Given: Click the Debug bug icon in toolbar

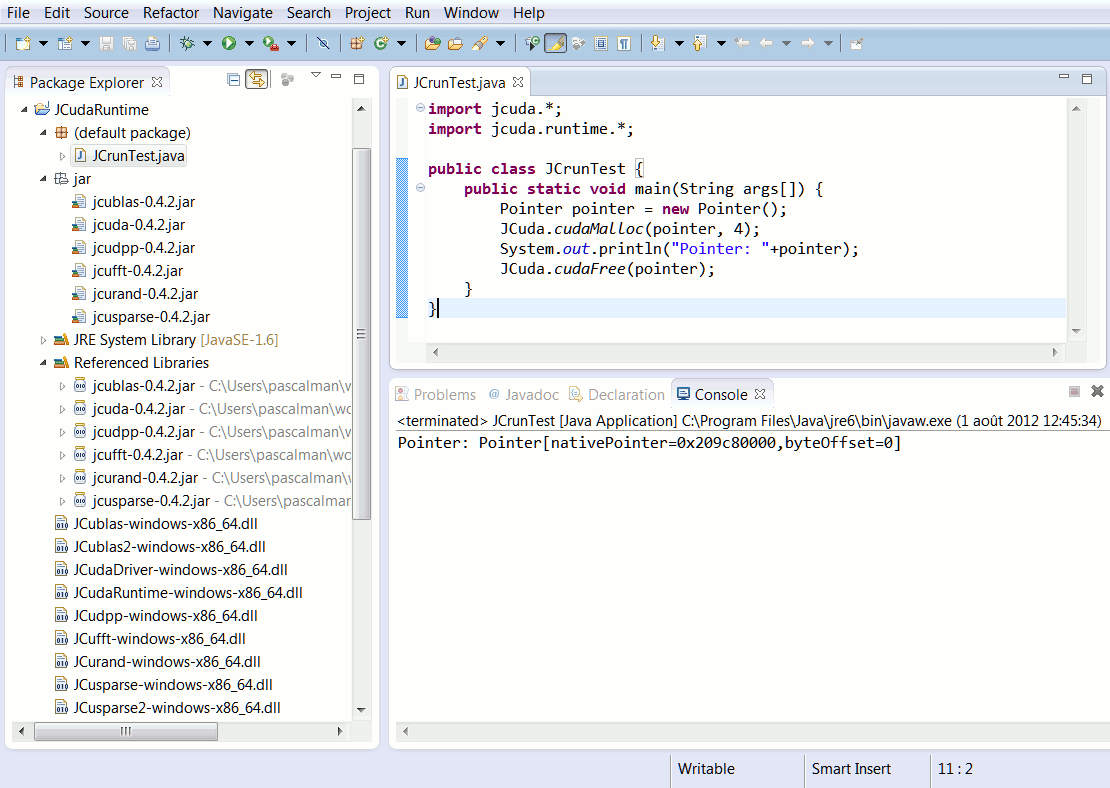Looking at the screenshot, I should pyautogui.click(x=186, y=43).
